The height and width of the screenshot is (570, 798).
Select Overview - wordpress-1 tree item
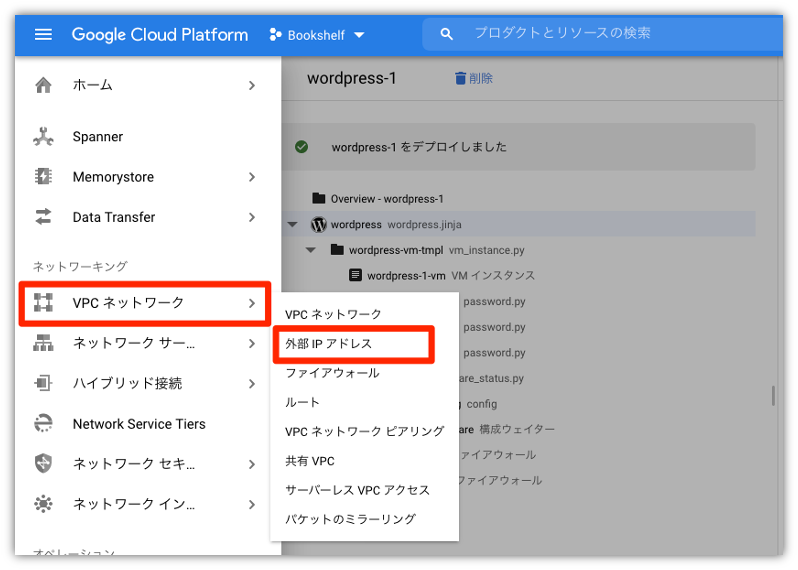click(x=387, y=199)
